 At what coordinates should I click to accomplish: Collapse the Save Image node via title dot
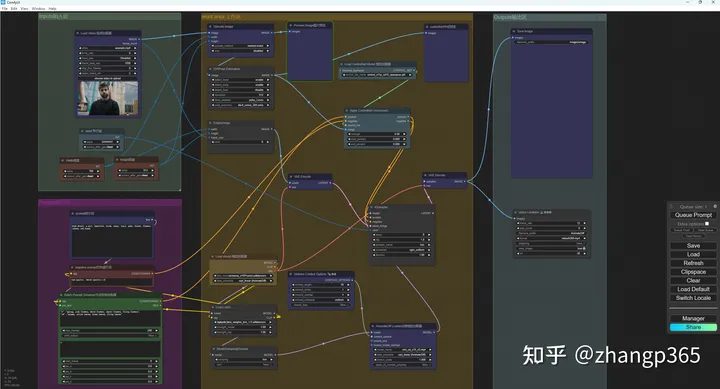coord(514,31)
